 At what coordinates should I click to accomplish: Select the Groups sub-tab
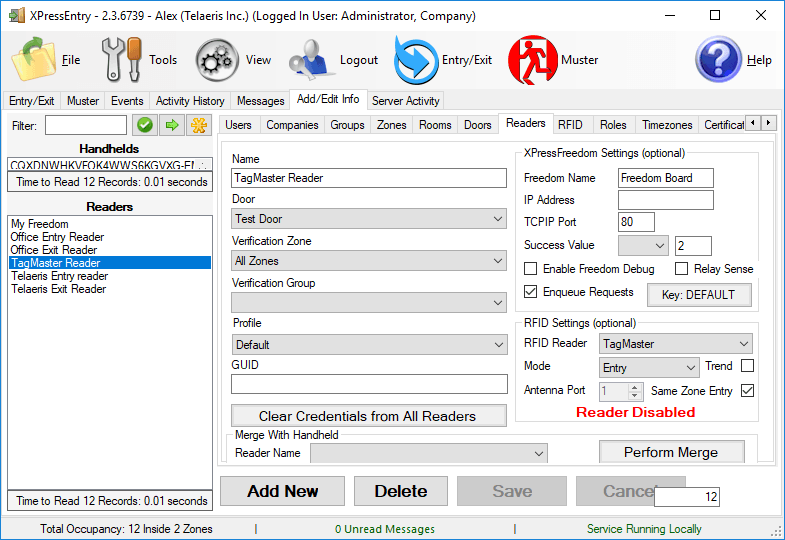click(347, 125)
